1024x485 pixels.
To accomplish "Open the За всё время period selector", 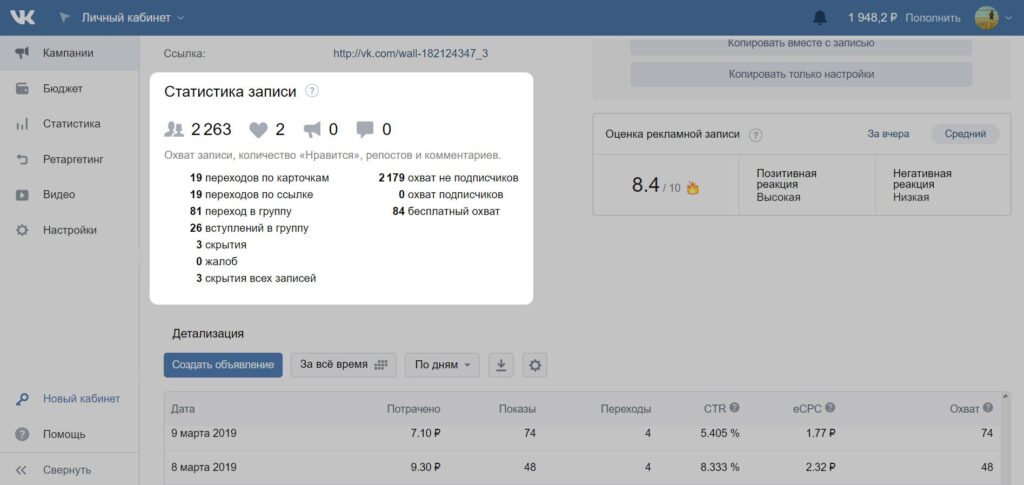I will click(x=343, y=365).
